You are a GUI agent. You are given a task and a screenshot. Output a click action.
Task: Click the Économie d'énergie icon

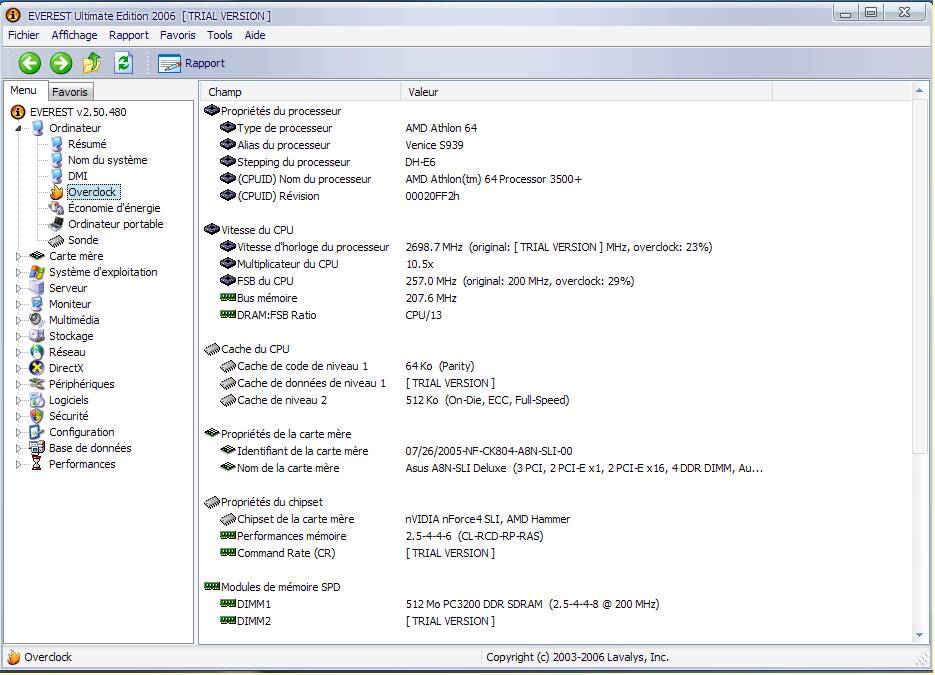pos(57,208)
